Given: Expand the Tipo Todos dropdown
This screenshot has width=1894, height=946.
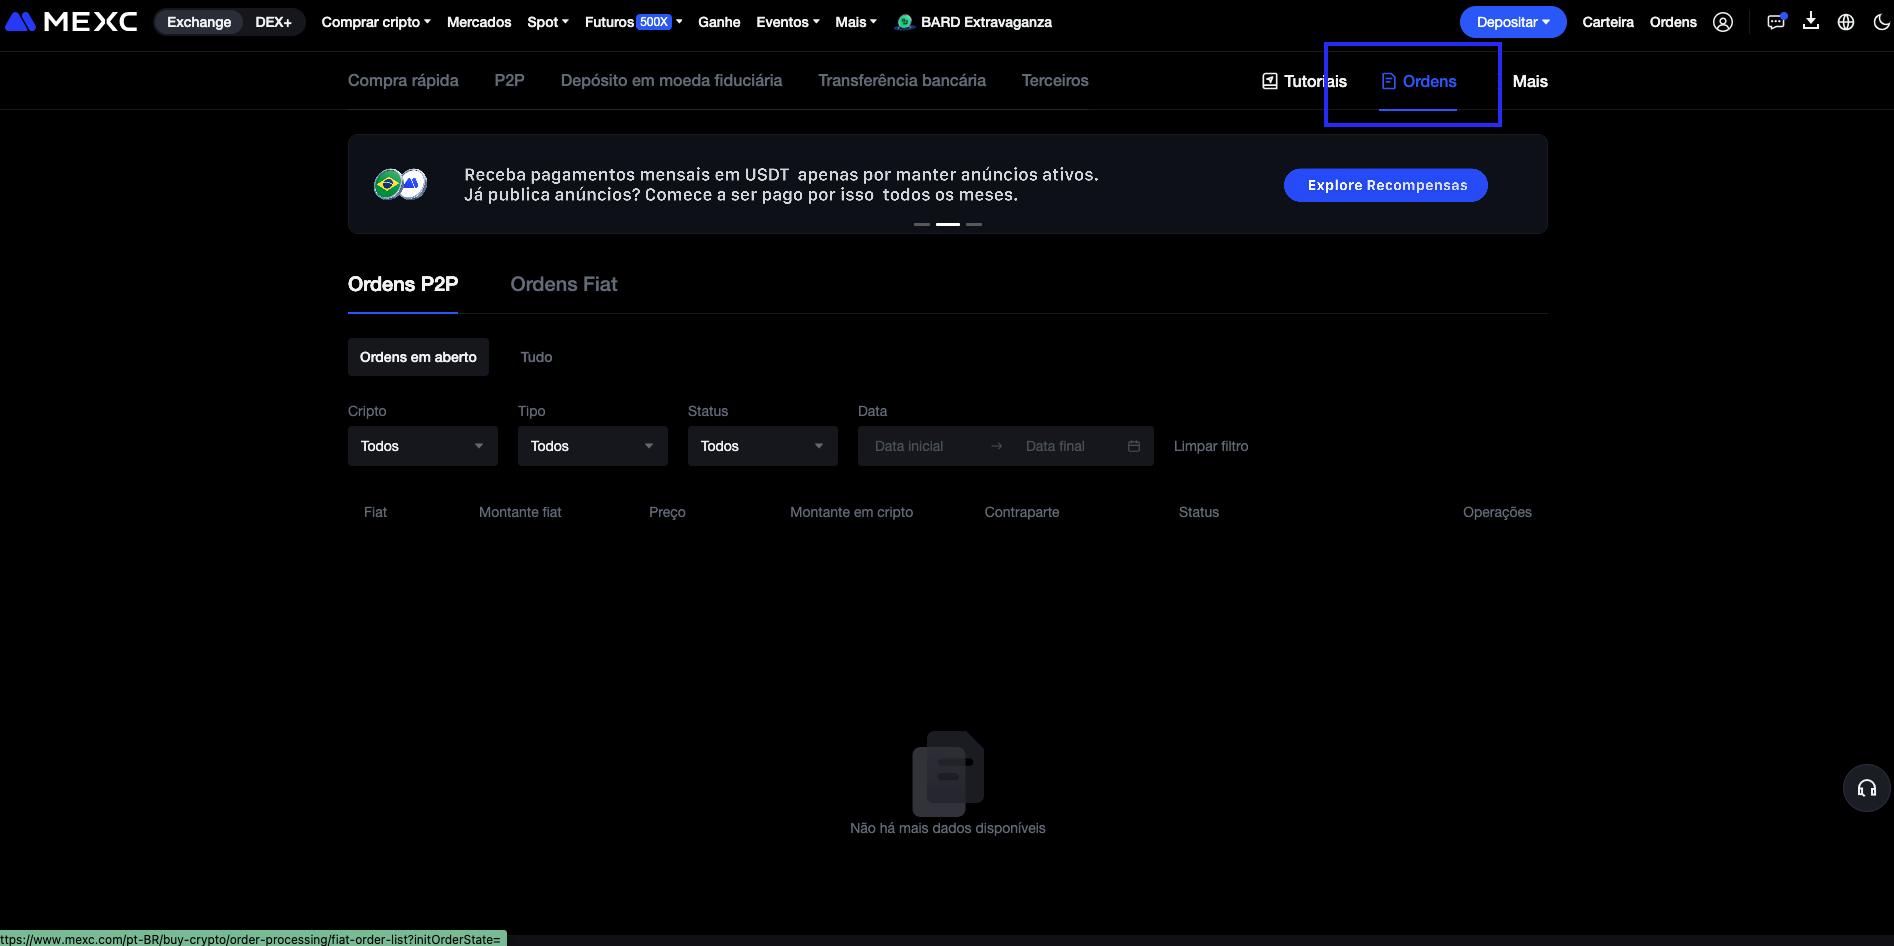Looking at the screenshot, I should coord(592,446).
